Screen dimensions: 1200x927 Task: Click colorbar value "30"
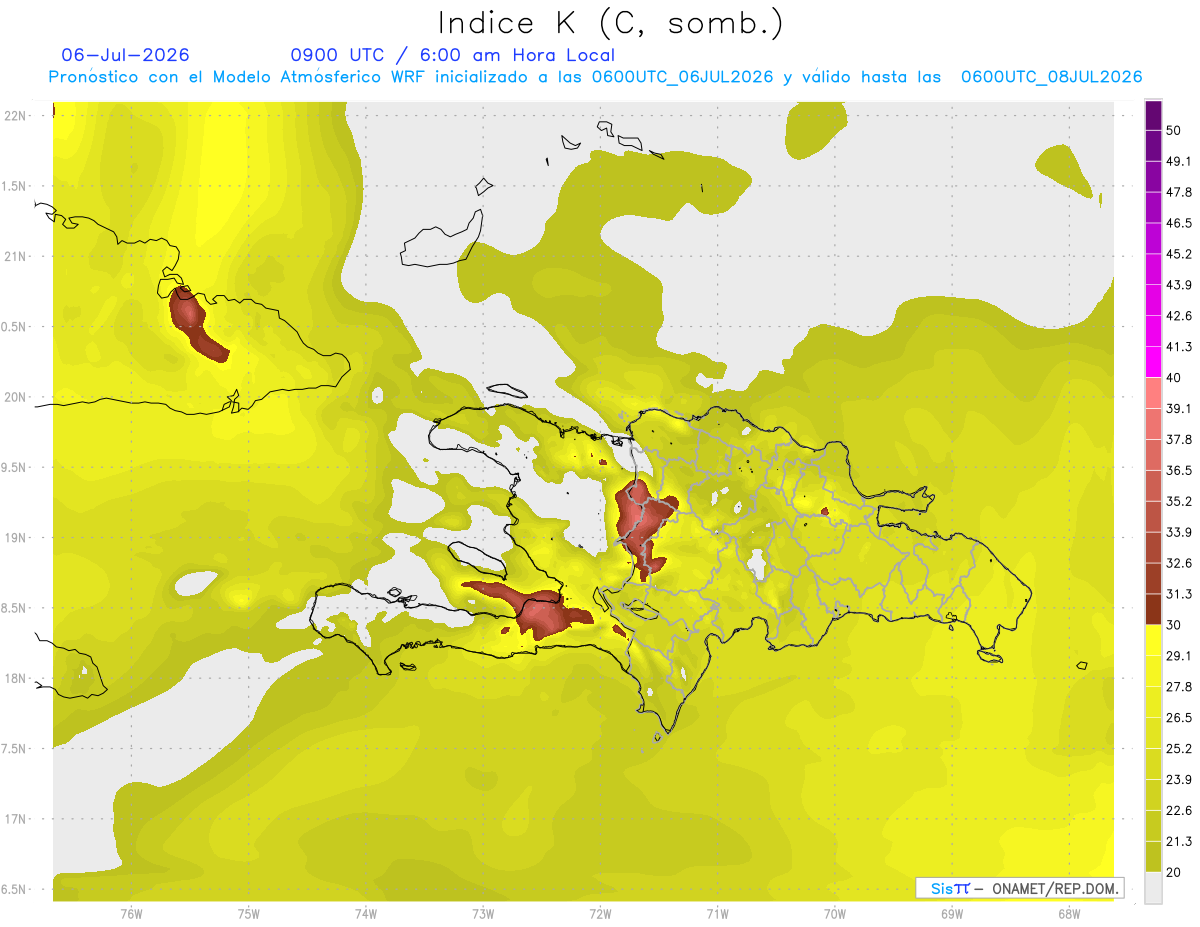(1174, 625)
